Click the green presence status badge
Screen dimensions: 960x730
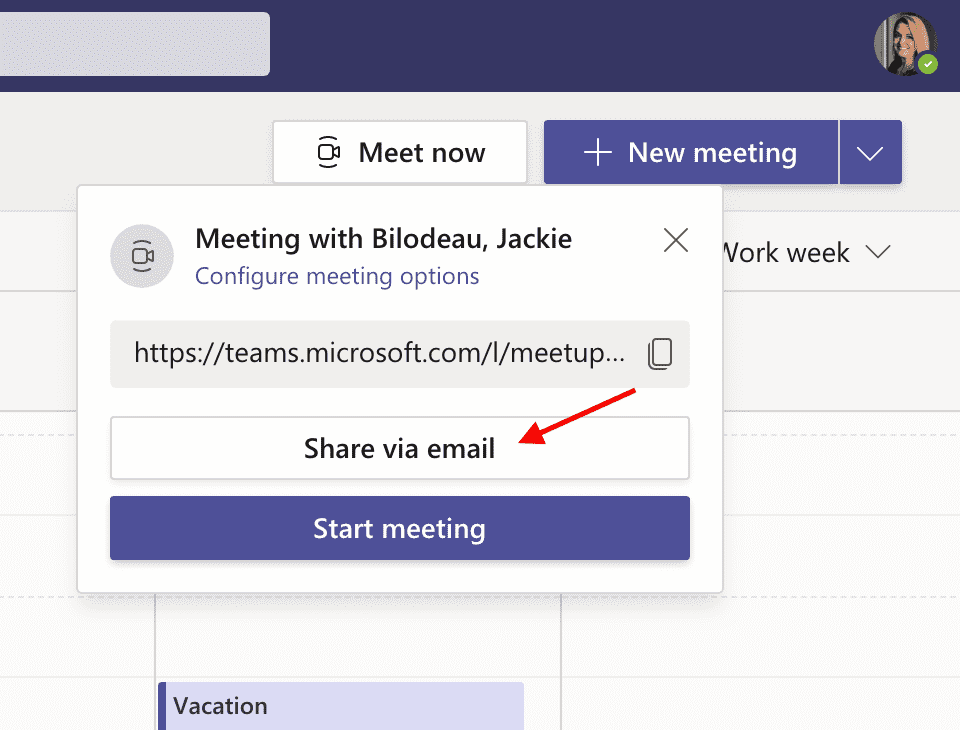pyautogui.click(x=929, y=64)
